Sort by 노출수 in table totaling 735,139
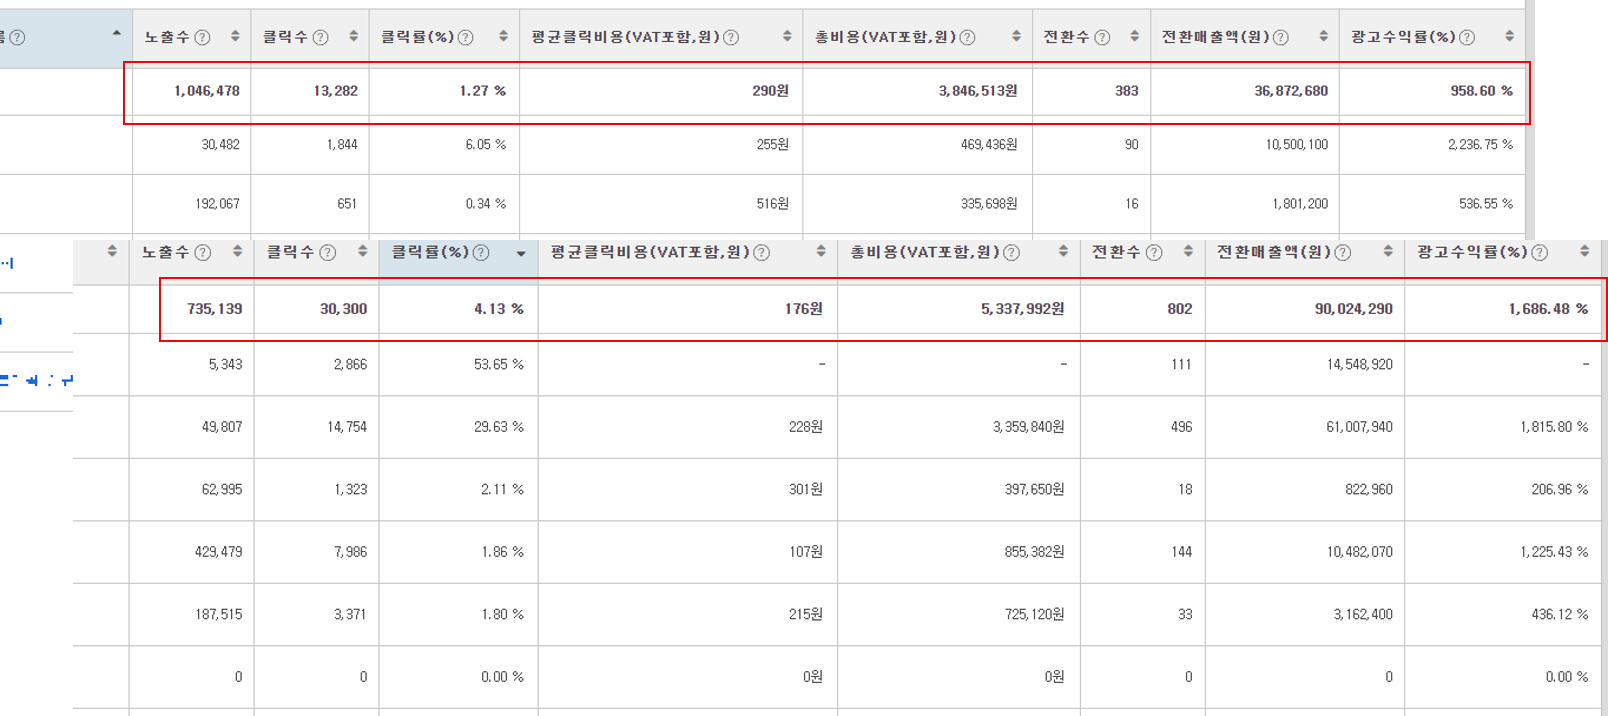The width and height of the screenshot is (1608, 716). click(x=237, y=251)
